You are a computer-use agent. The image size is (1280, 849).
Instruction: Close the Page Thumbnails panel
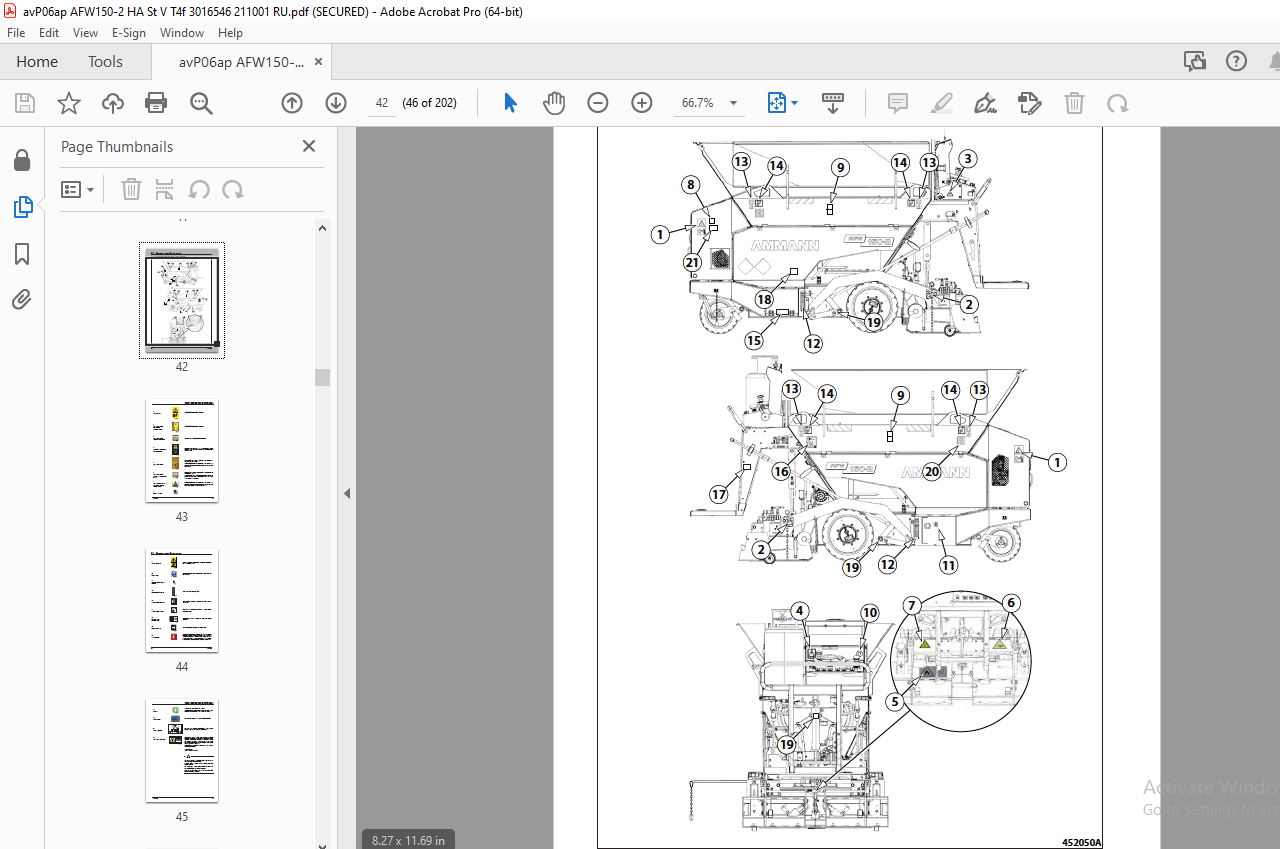pyautogui.click(x=309, y=146)
